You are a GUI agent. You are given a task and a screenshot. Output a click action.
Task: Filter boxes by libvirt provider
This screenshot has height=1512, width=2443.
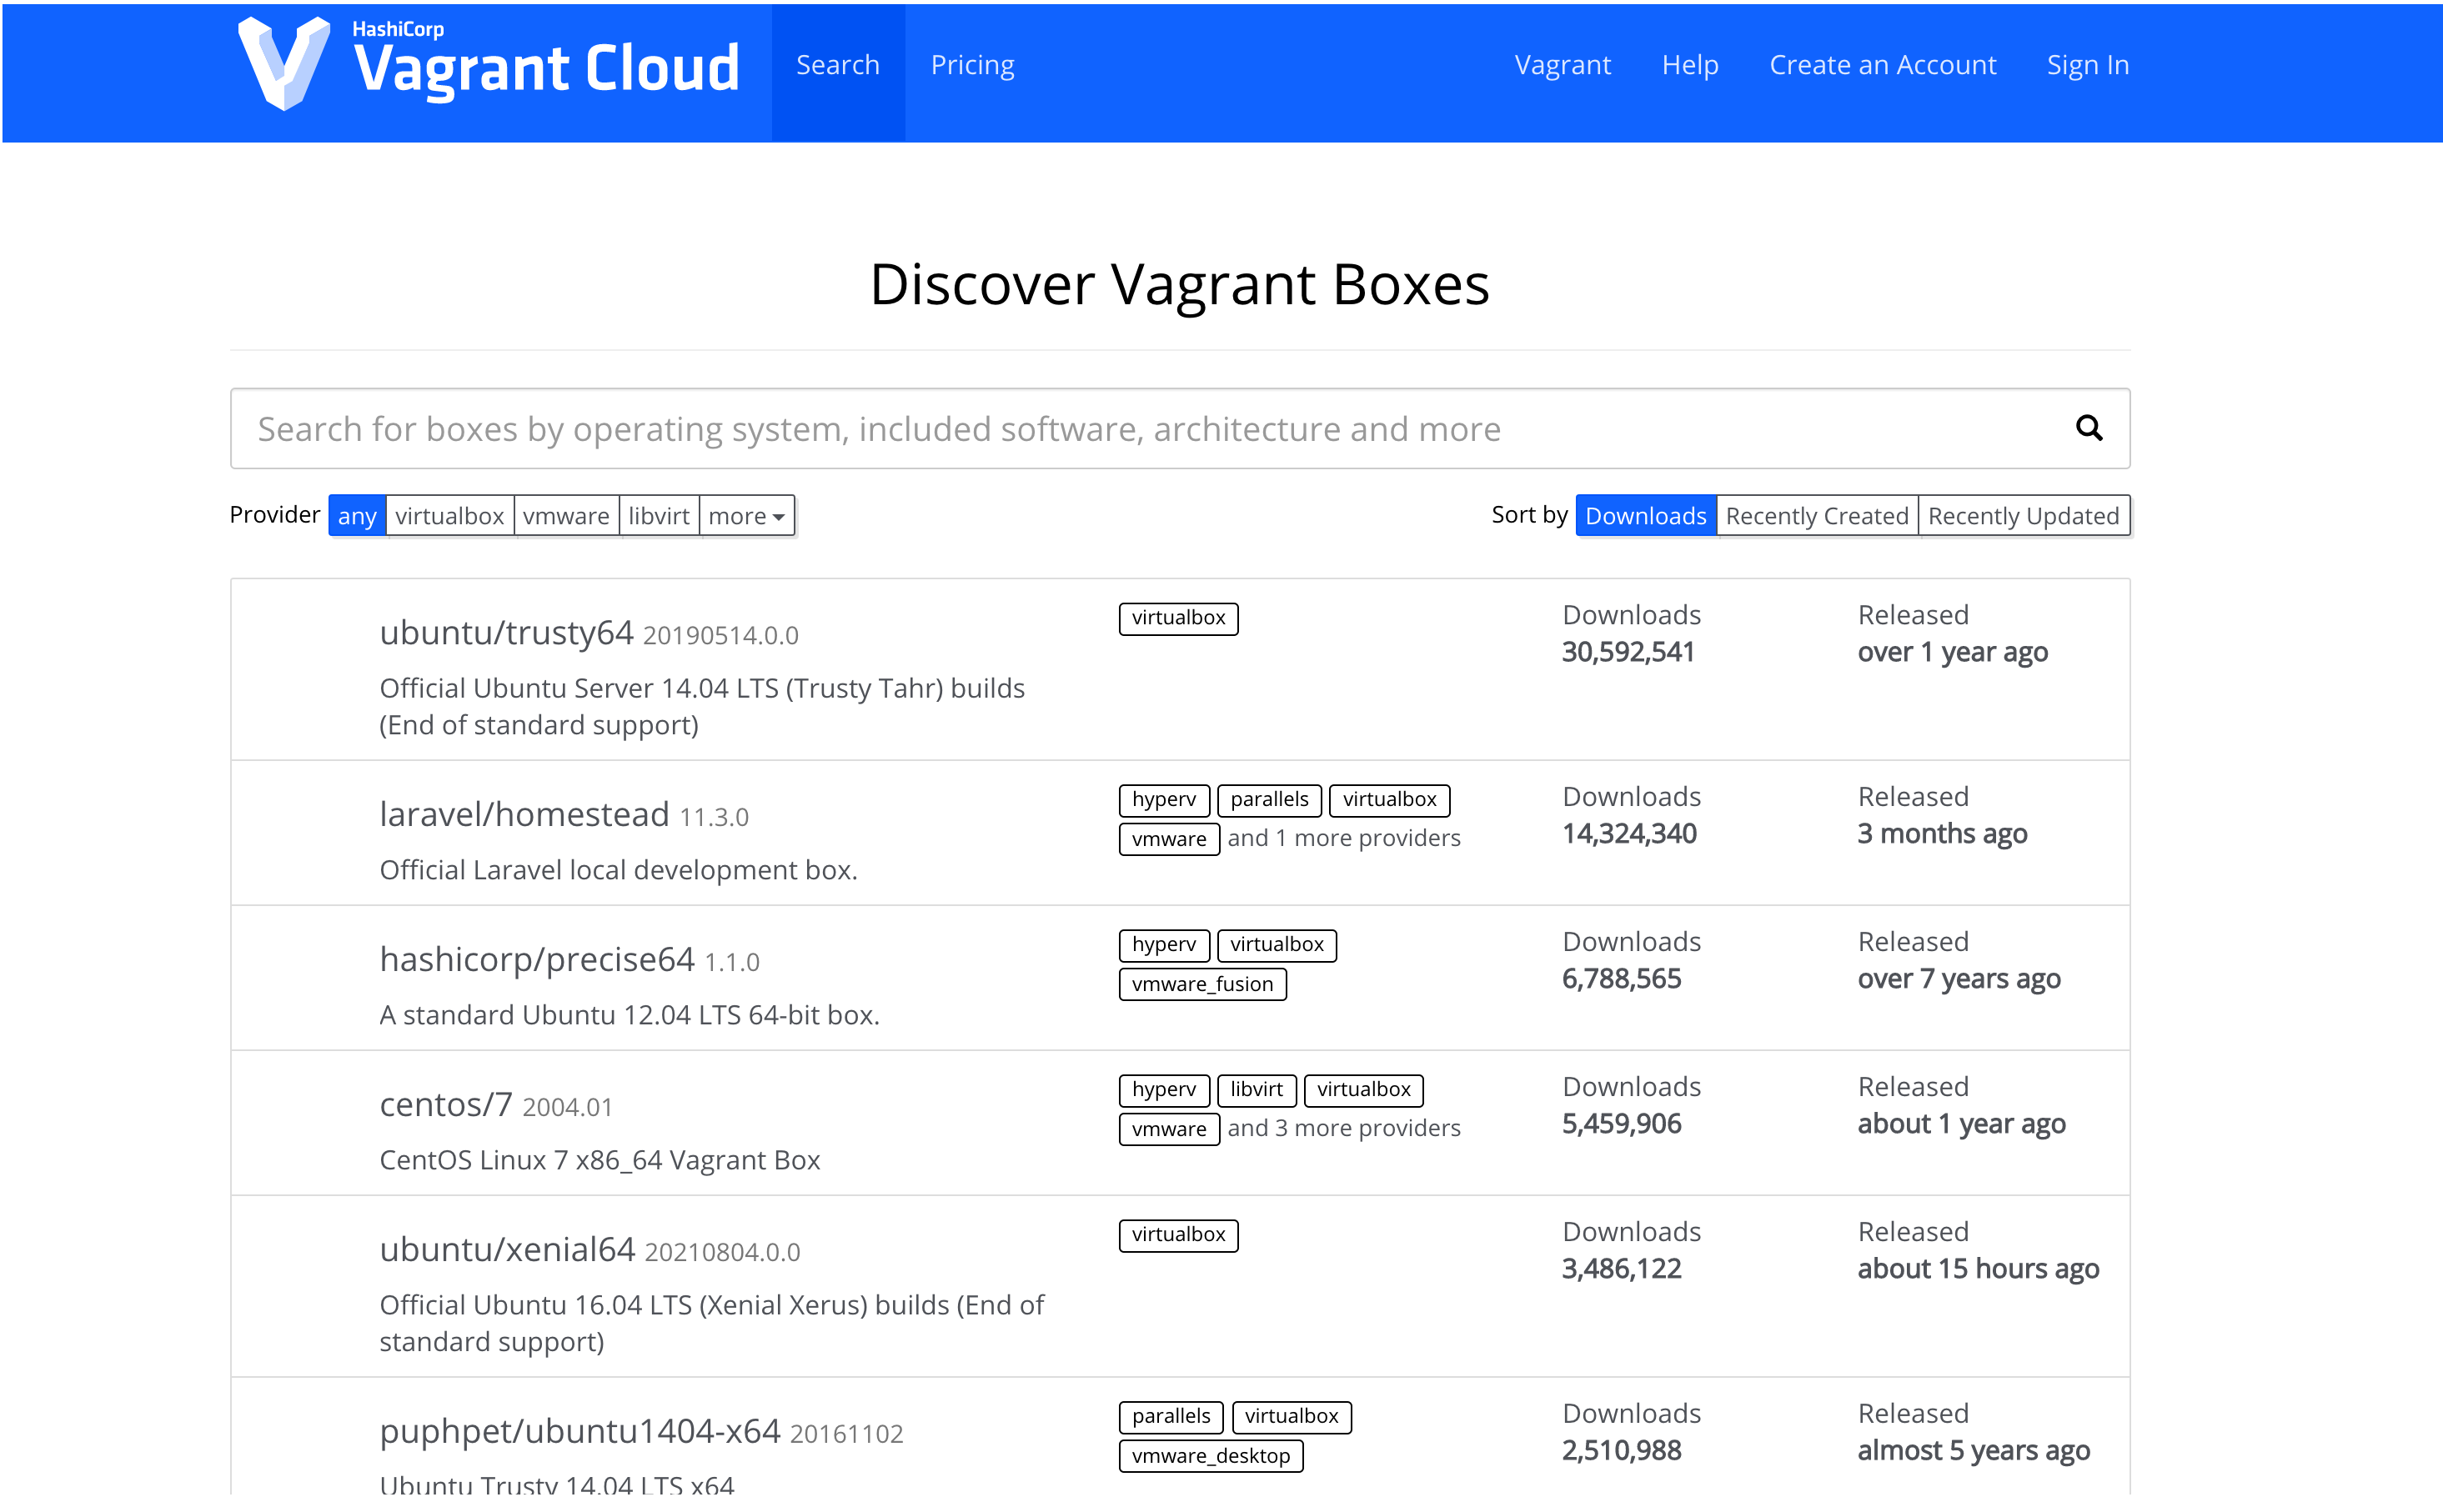point(659,516)
